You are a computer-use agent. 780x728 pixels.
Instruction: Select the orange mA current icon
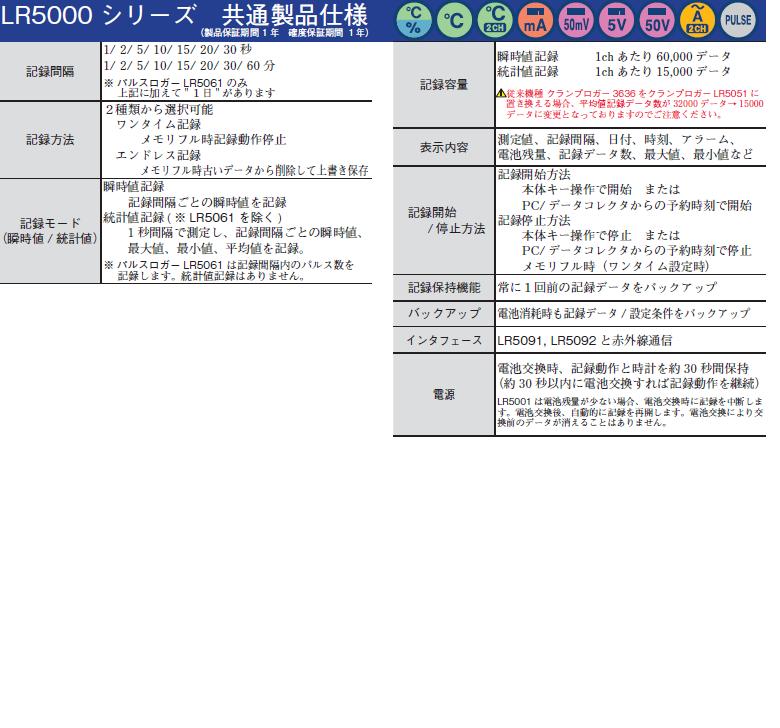click(533, 20)
